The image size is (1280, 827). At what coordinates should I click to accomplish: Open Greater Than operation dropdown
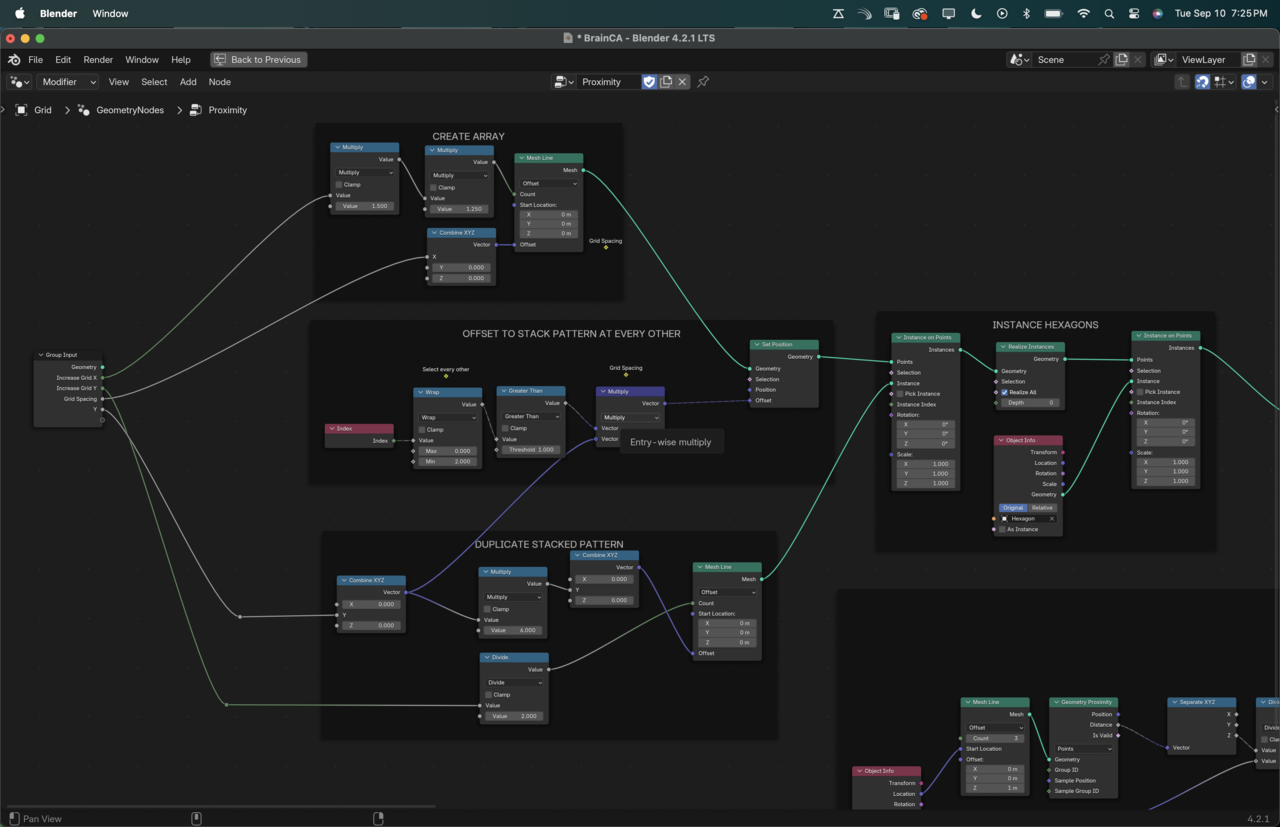531,416
